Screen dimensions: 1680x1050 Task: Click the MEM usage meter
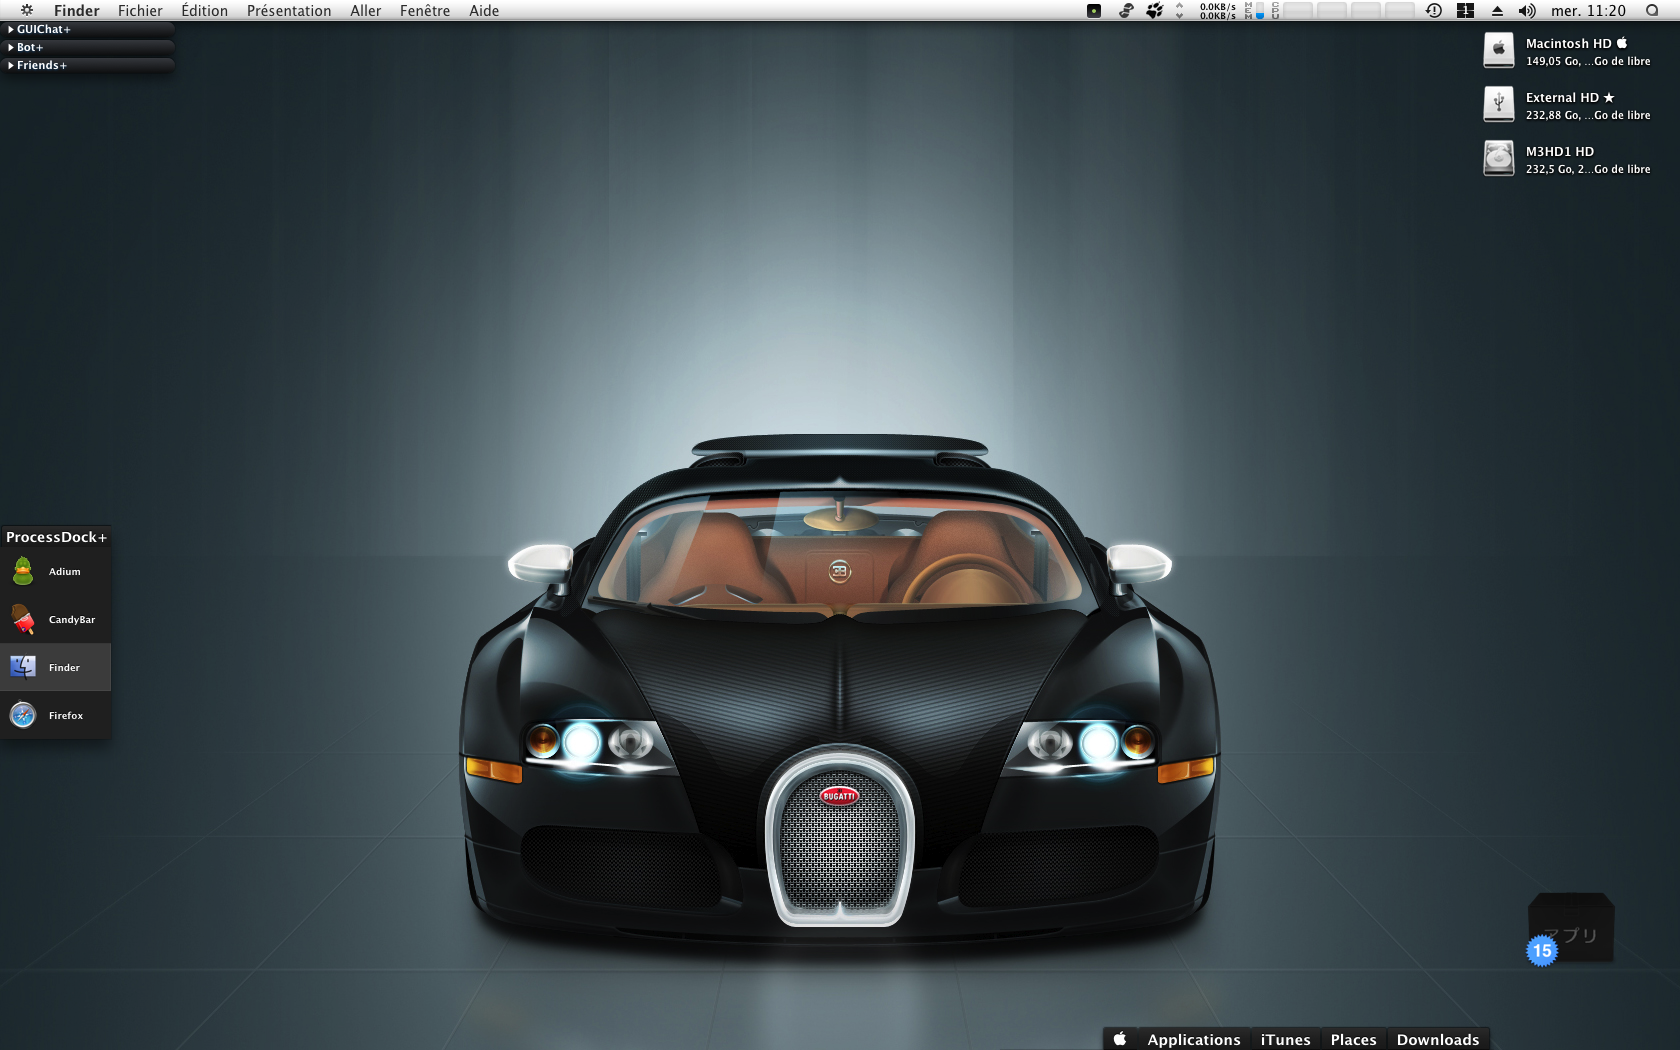(1254, 11)
